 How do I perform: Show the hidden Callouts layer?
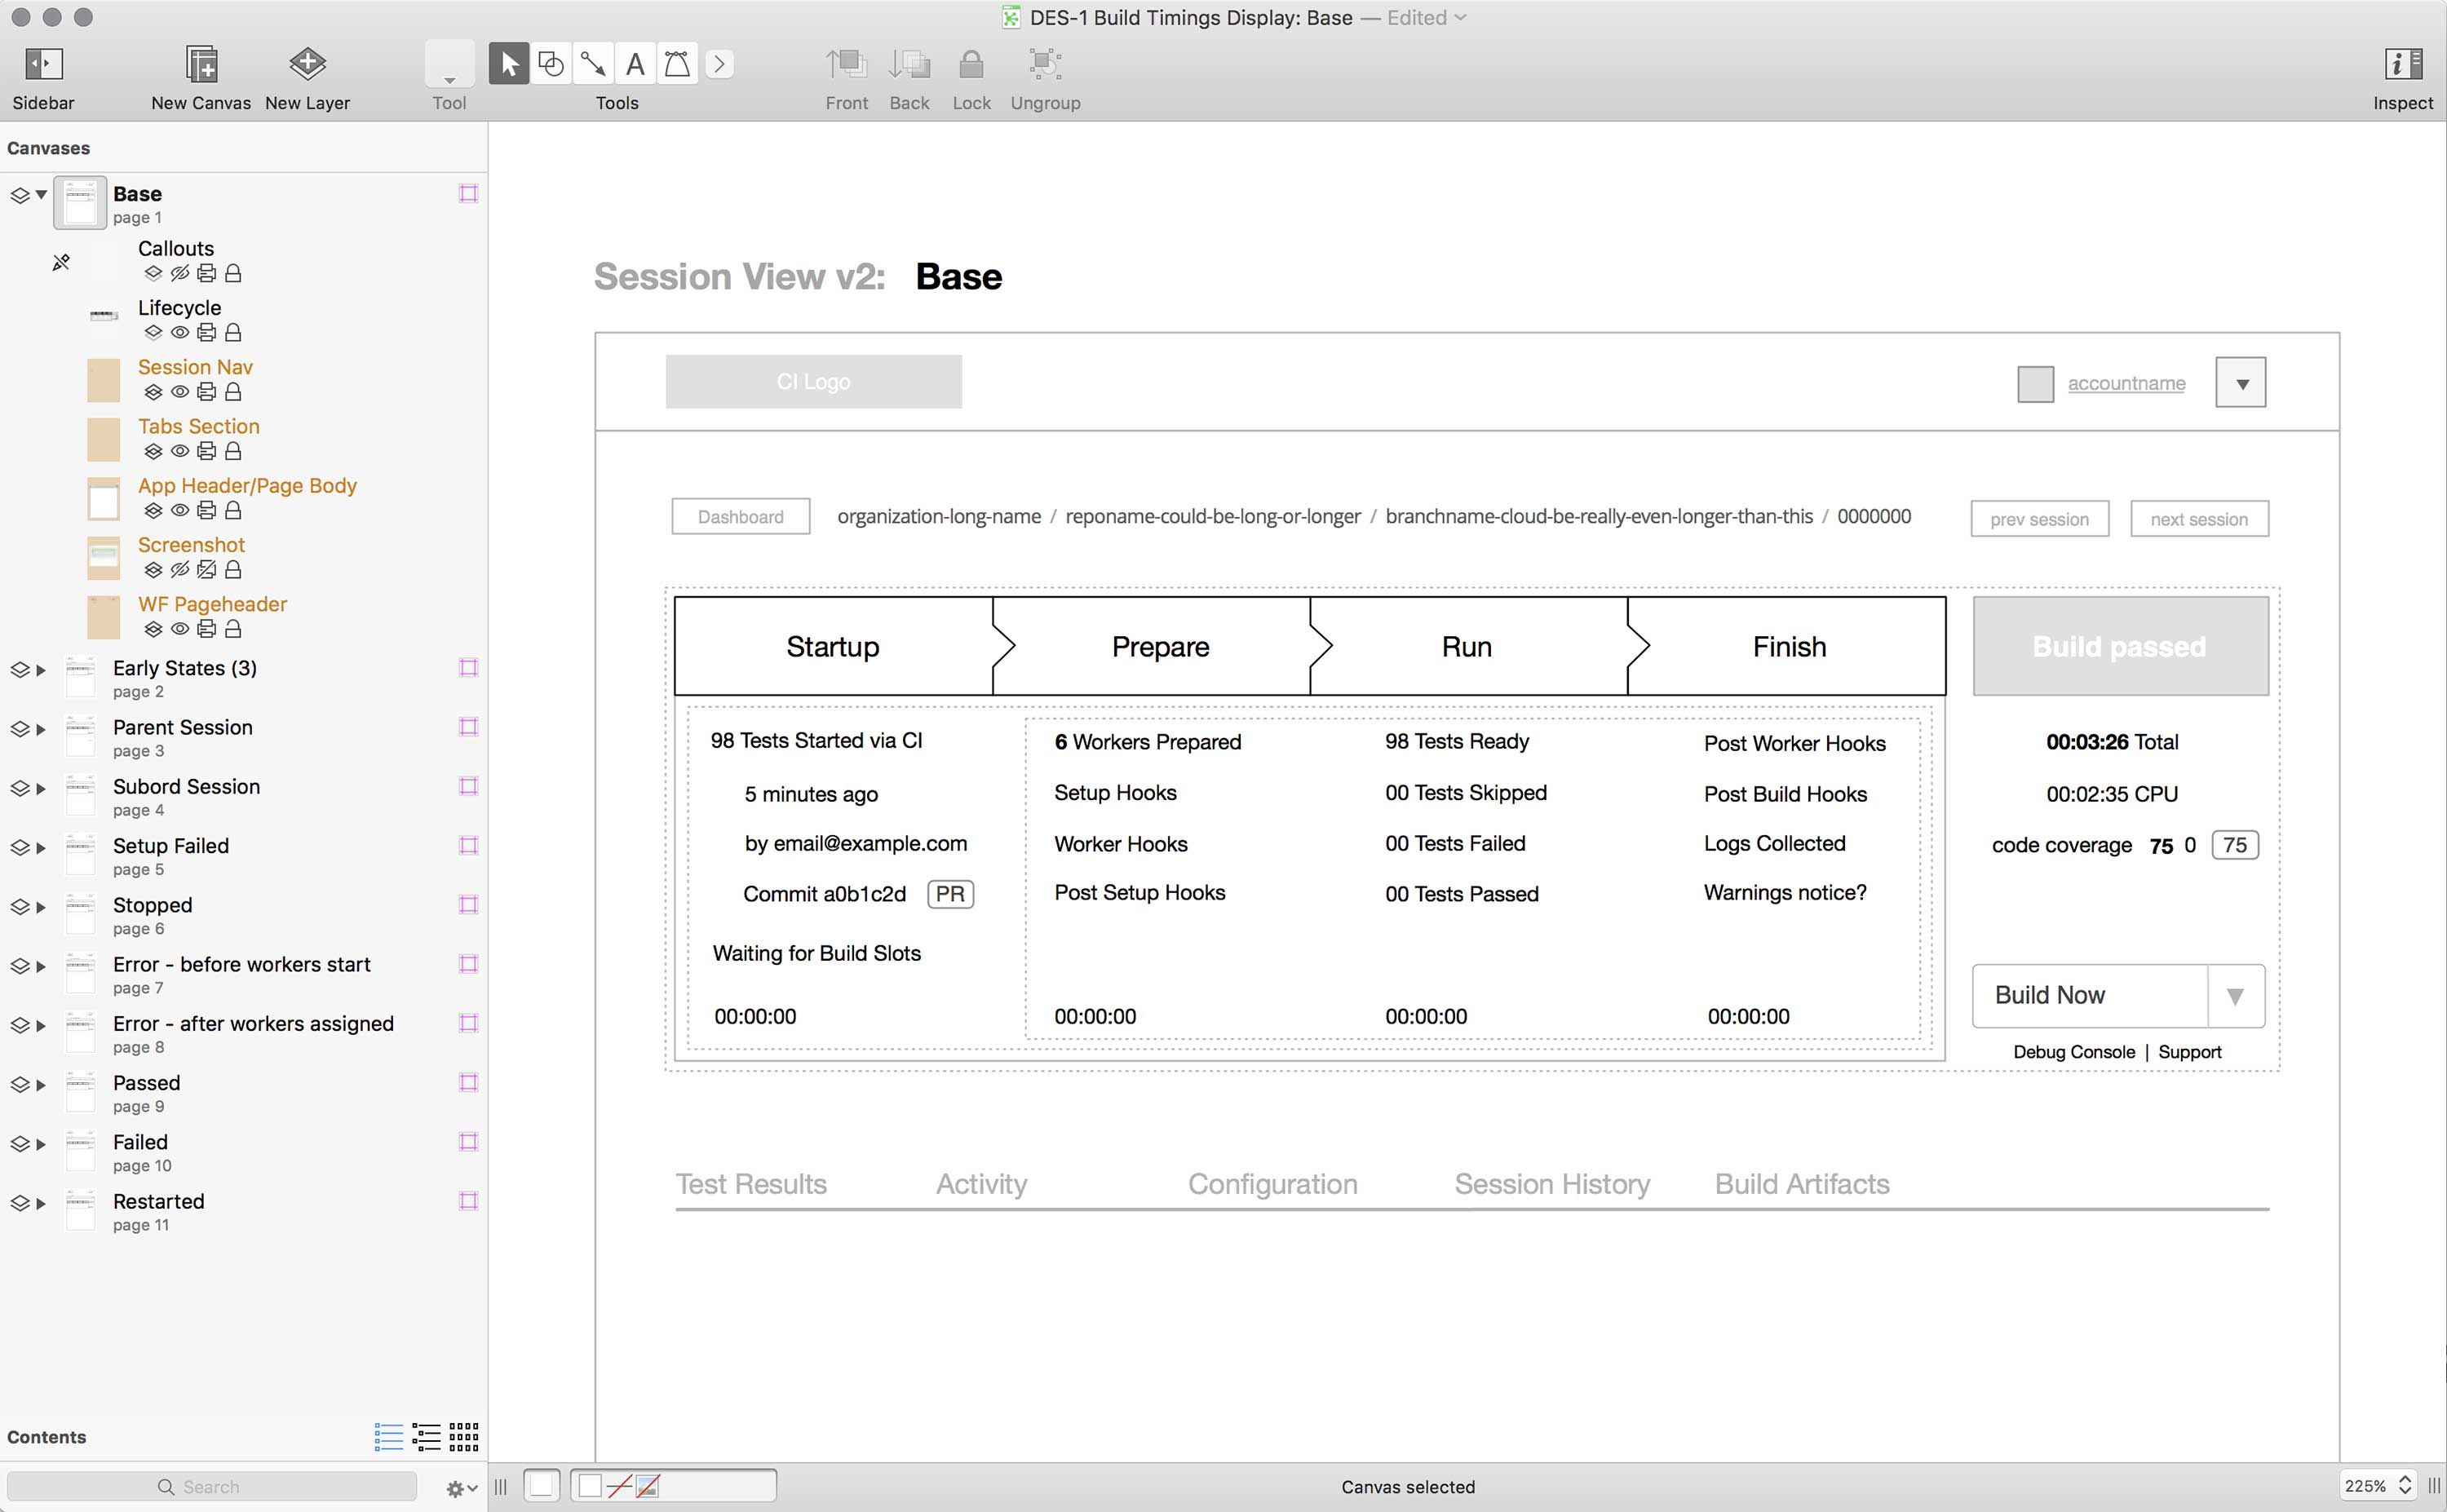point(180,273)
